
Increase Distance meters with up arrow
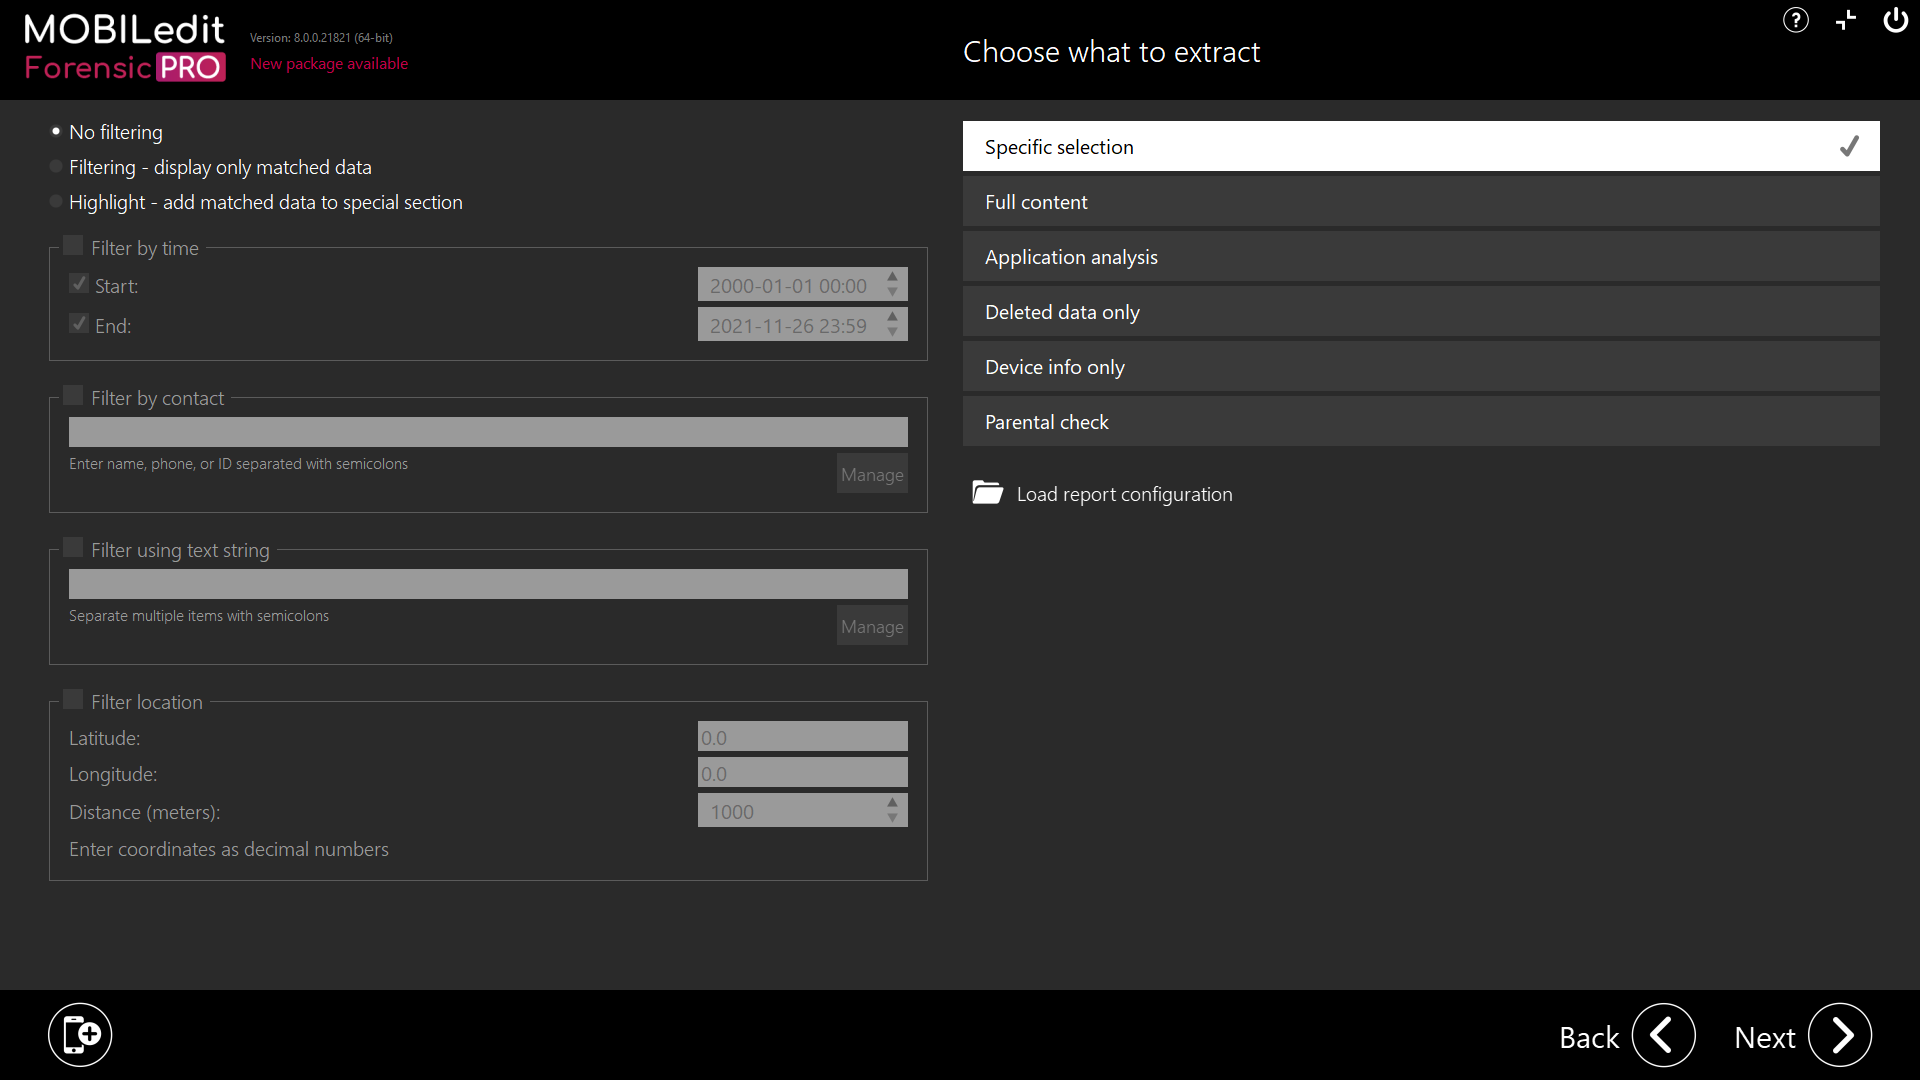tap(892, 802)
